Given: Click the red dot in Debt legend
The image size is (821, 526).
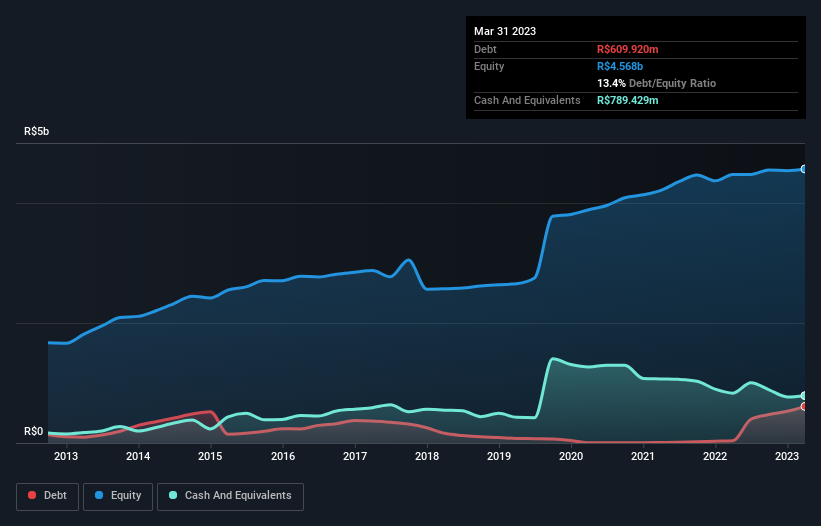Looking at the screenshot, I should [33, 496].
